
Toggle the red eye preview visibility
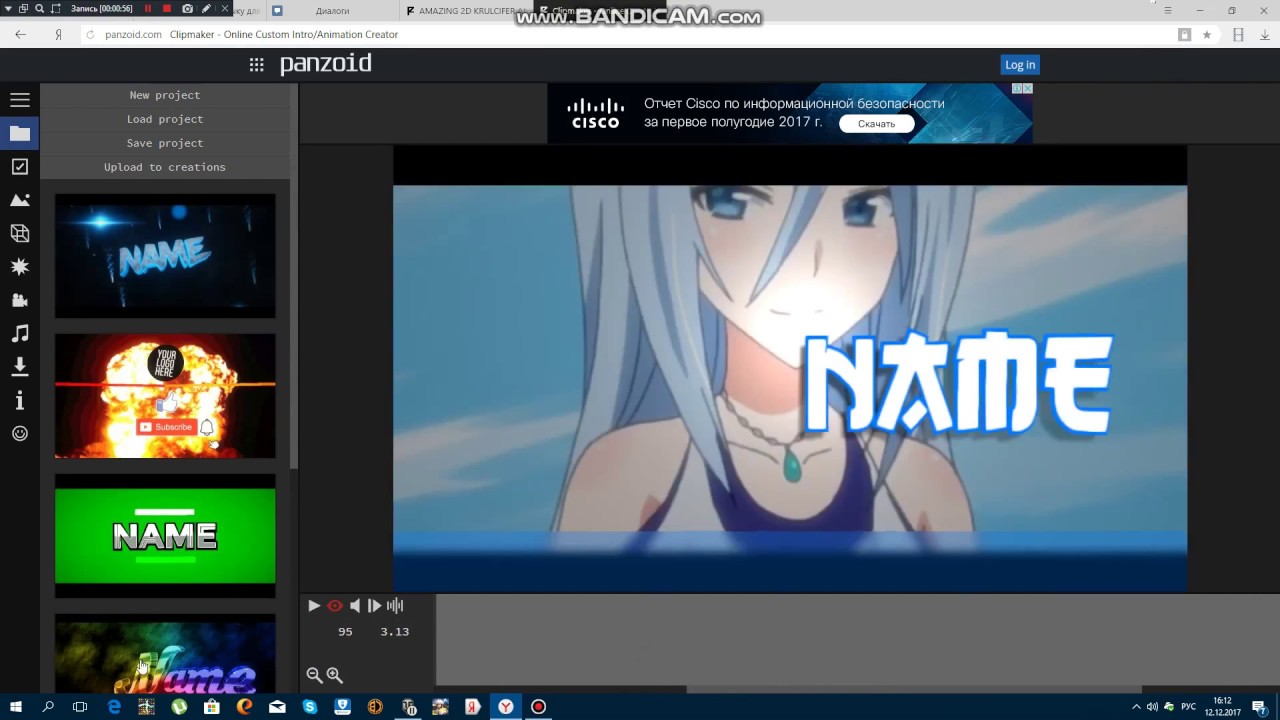(x=335, y=605)
